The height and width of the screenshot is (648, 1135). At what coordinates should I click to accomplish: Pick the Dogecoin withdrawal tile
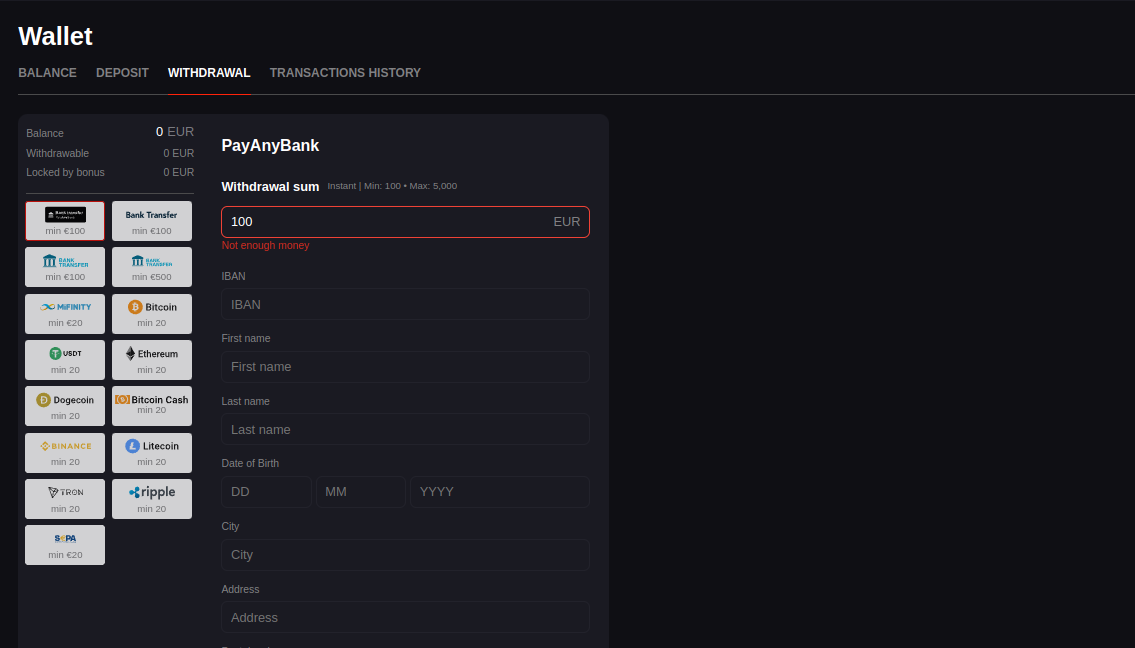pos(65,405)
